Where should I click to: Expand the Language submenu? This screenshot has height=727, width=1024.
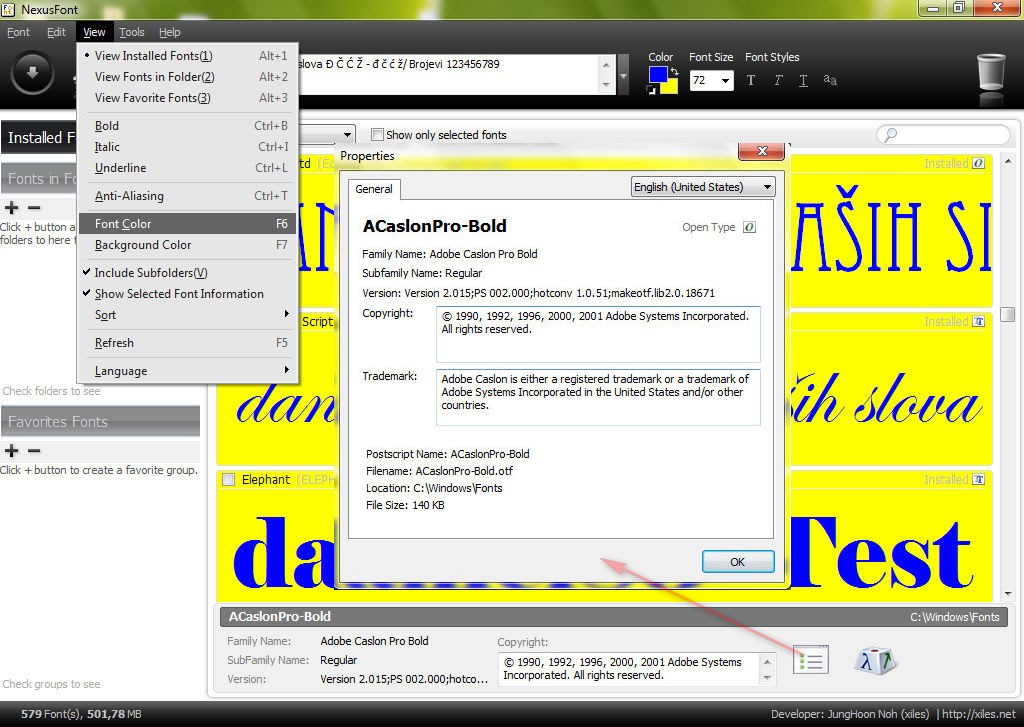pos(187,371)
